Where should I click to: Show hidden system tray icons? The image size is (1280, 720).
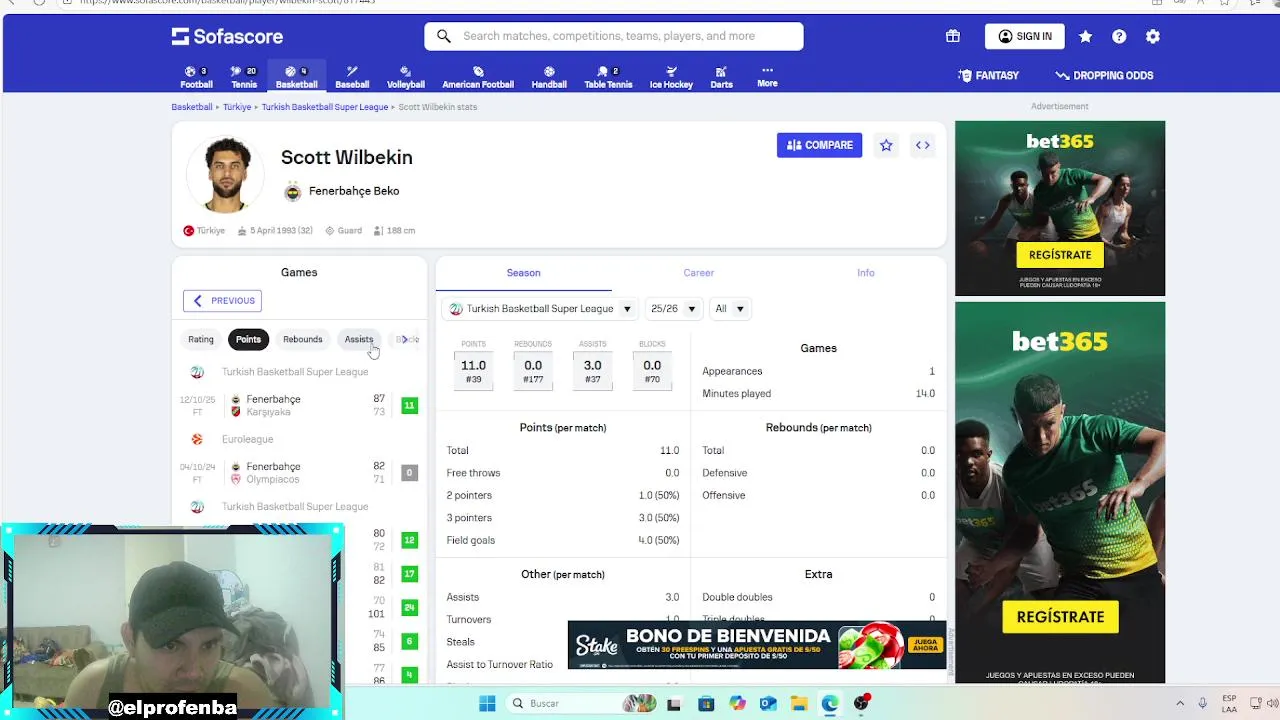pyautogui.click(x=1180, y=703)
